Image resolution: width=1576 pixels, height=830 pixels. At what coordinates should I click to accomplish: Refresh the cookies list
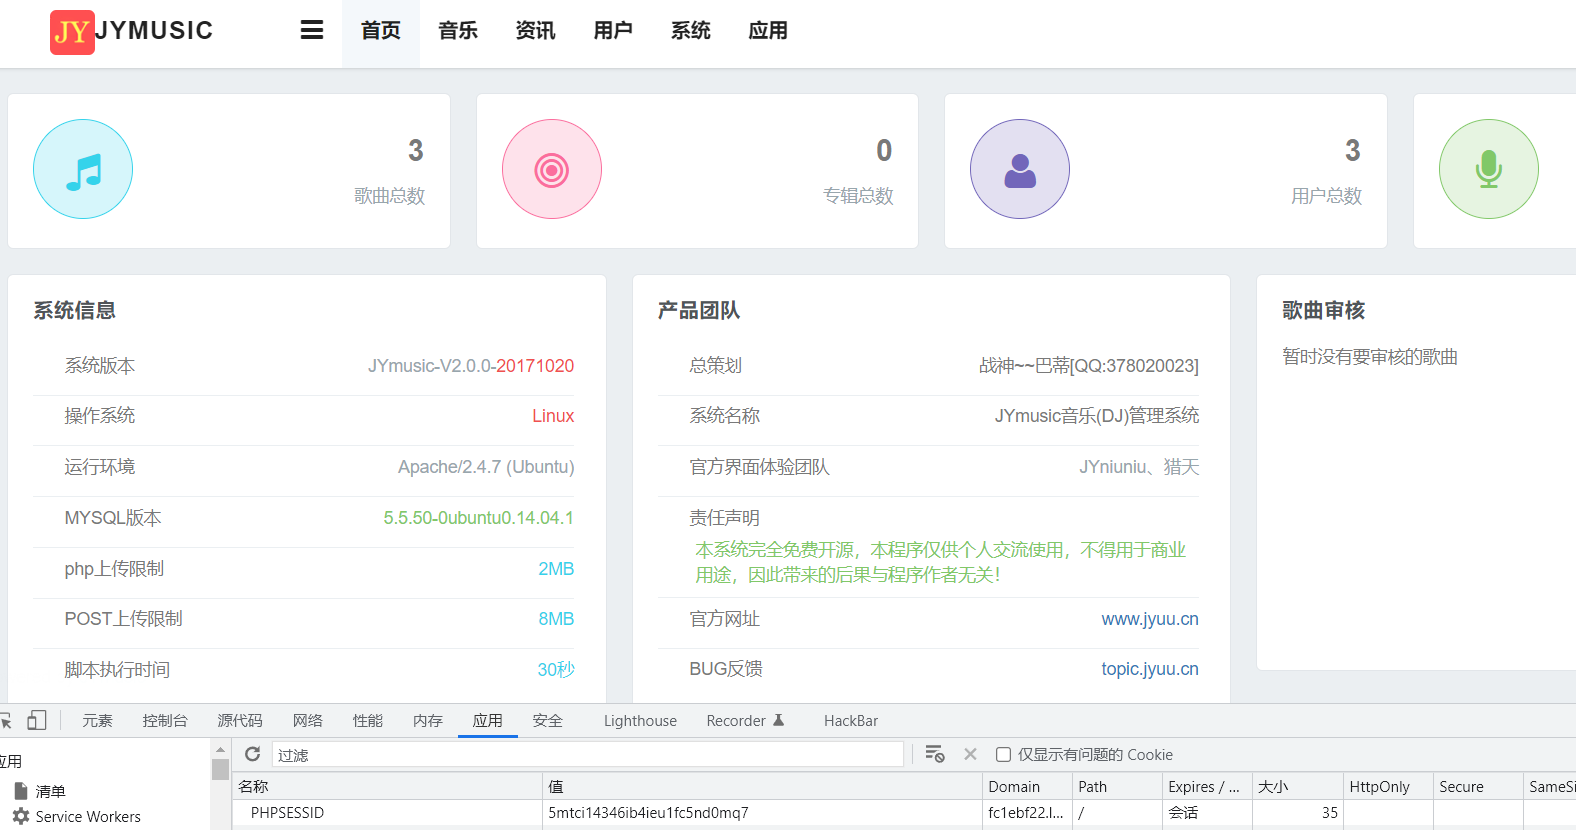253,754
